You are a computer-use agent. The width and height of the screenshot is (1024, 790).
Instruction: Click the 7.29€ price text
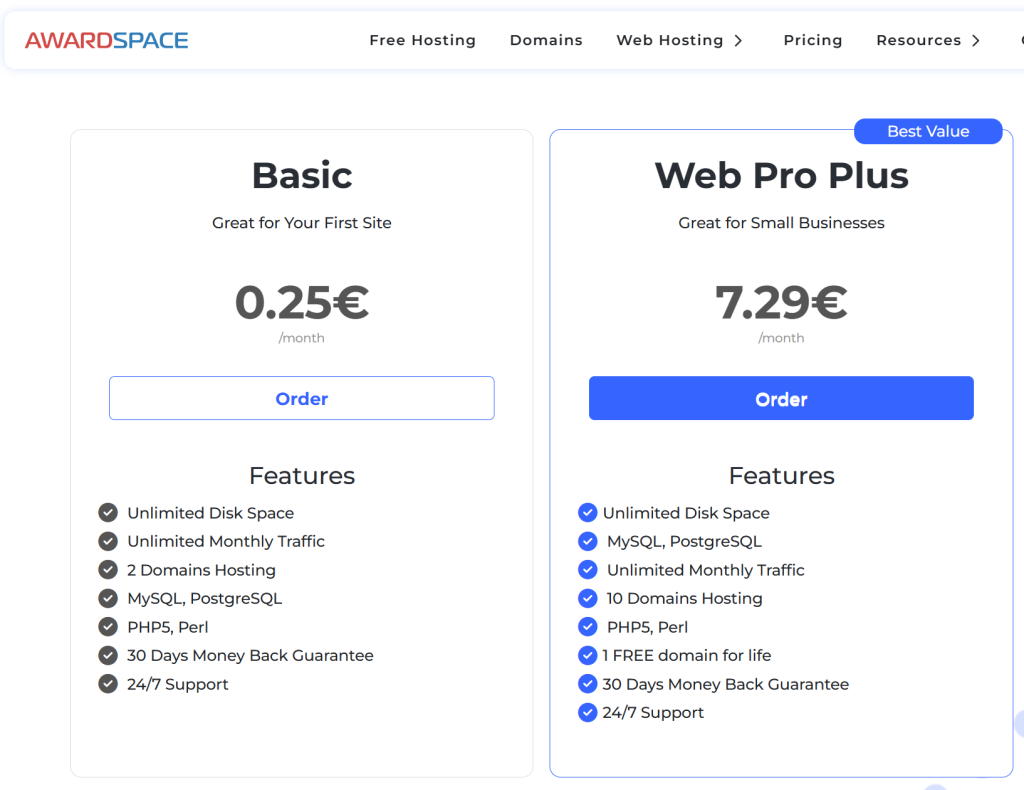[781, 302]
